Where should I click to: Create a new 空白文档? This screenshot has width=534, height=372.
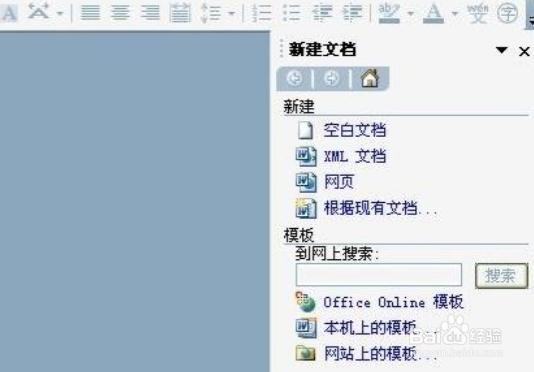(341, 130)
